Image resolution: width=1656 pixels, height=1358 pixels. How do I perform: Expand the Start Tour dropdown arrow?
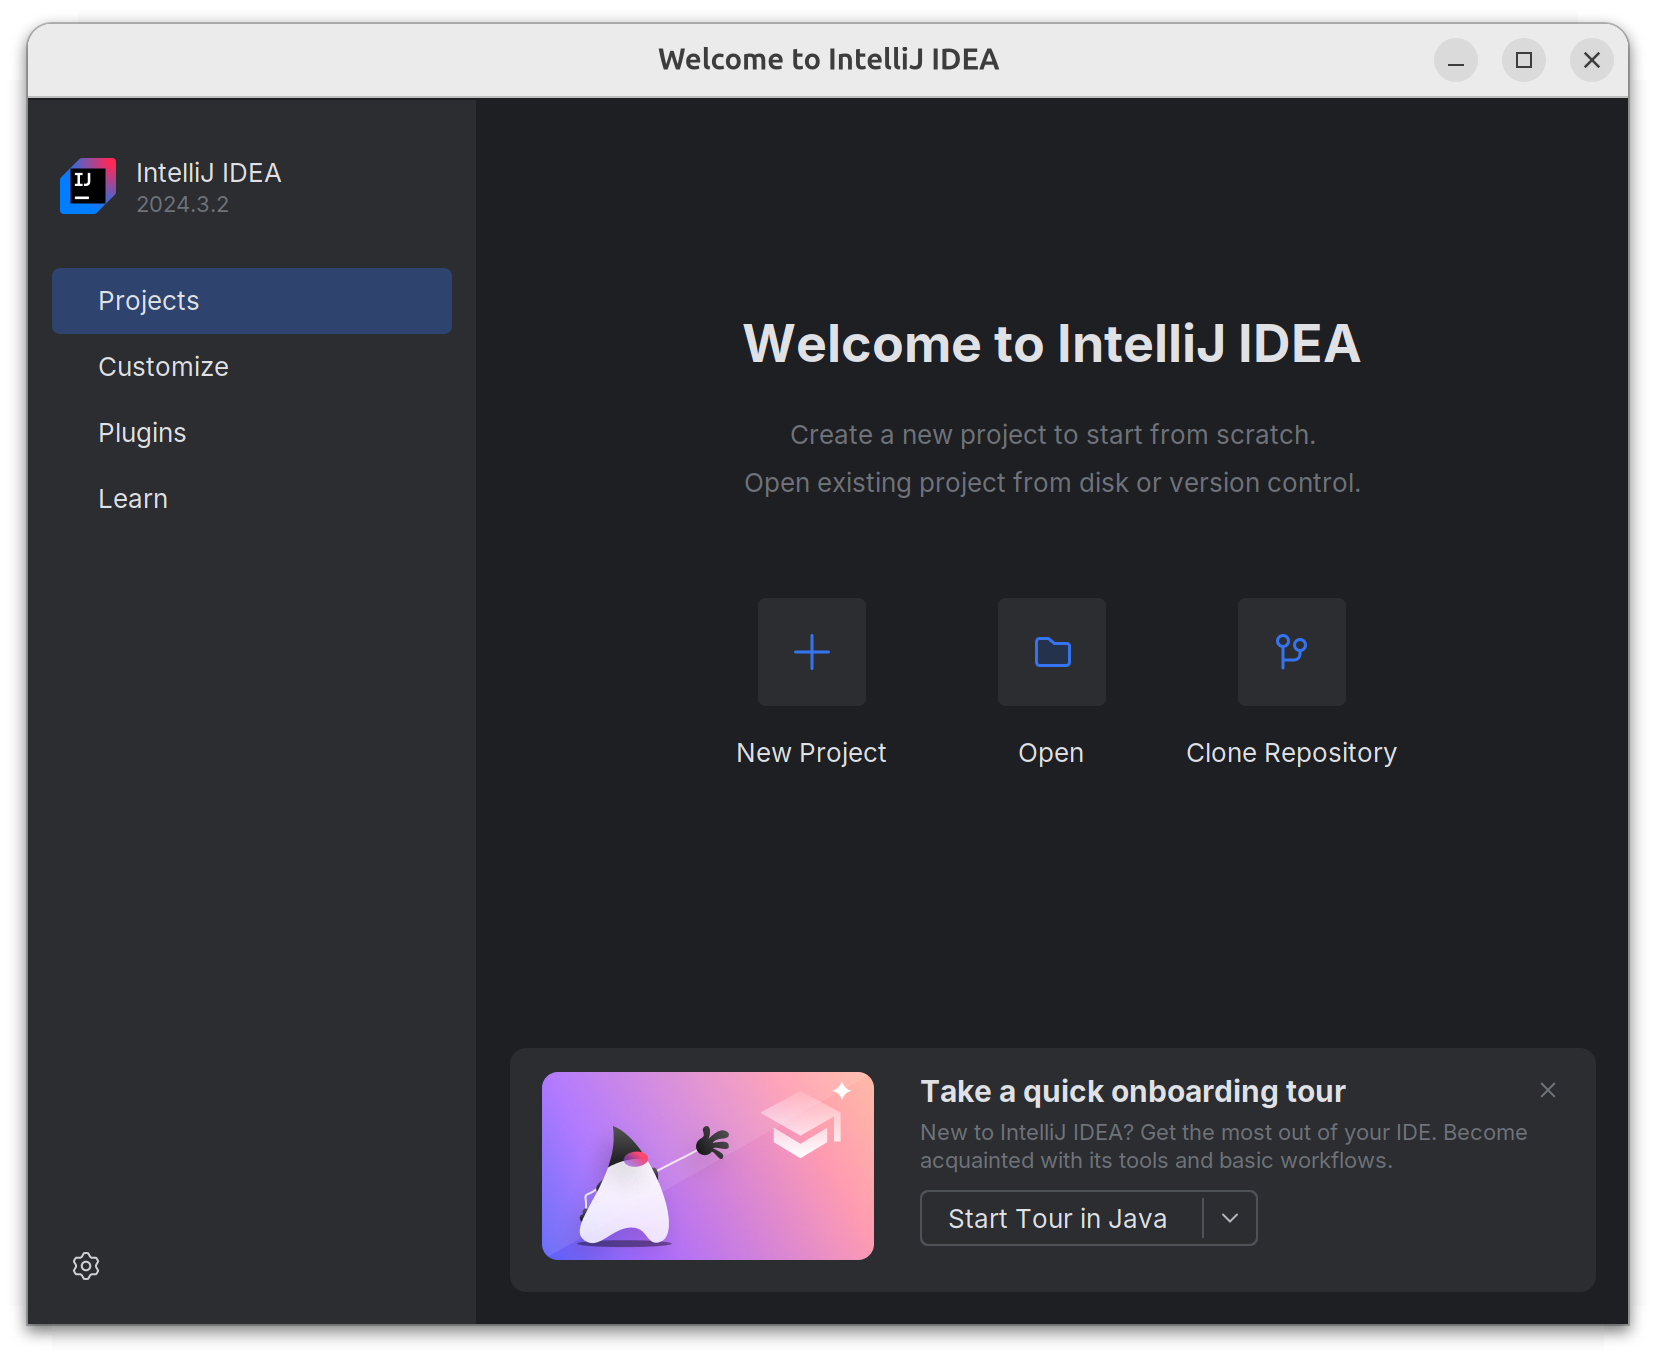point(1230,1218)
